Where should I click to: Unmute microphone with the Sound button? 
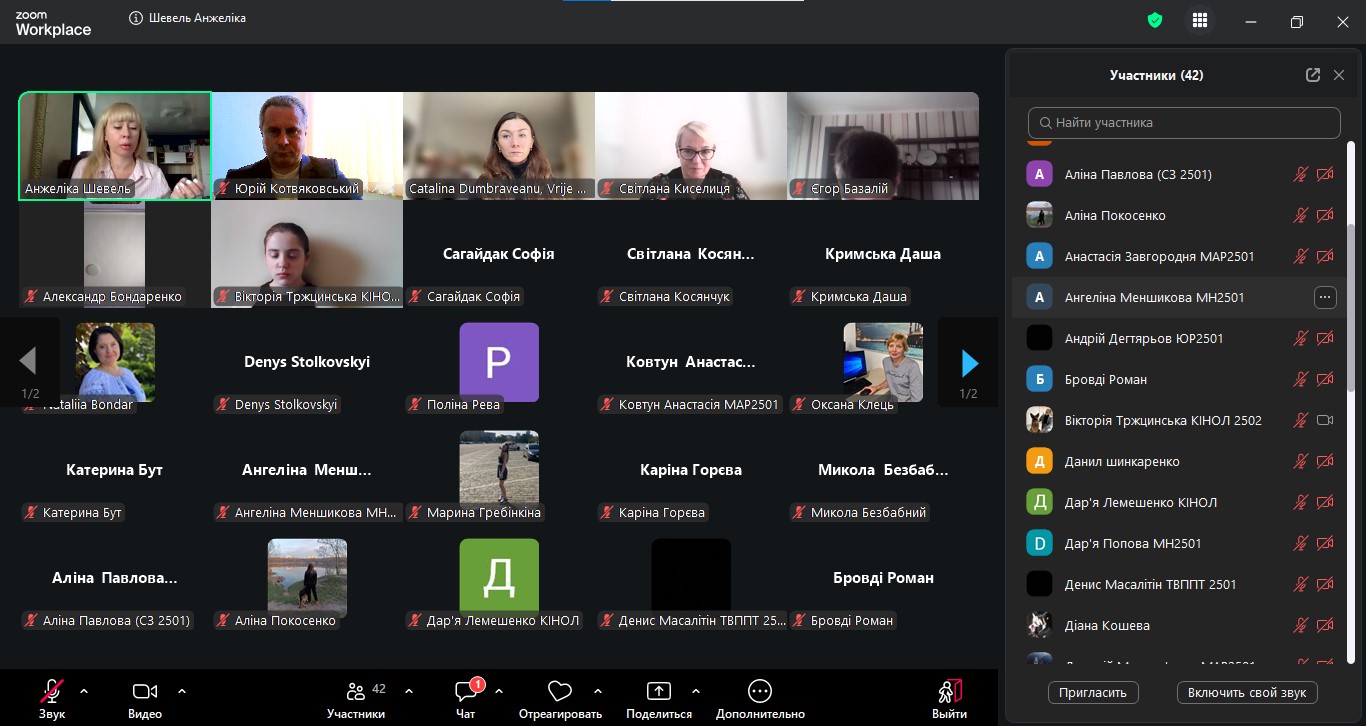(52, 692)
